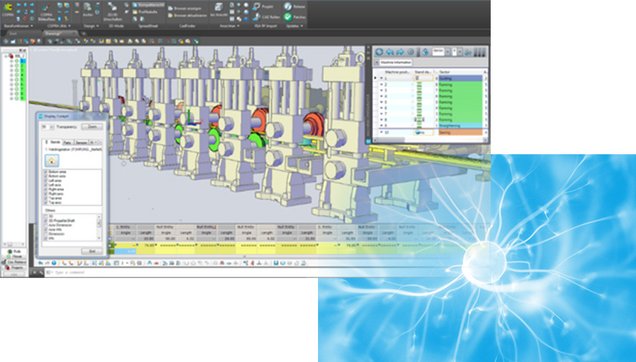Click the 2D/3D switch icon in ribbon
Viewport: 636px width, 362px height.
click(112, 8)
